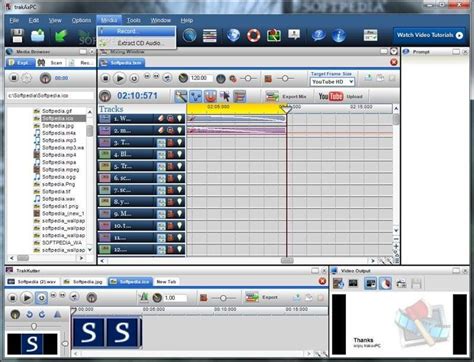Click Watch Video Tutorials button

[429, 35]
